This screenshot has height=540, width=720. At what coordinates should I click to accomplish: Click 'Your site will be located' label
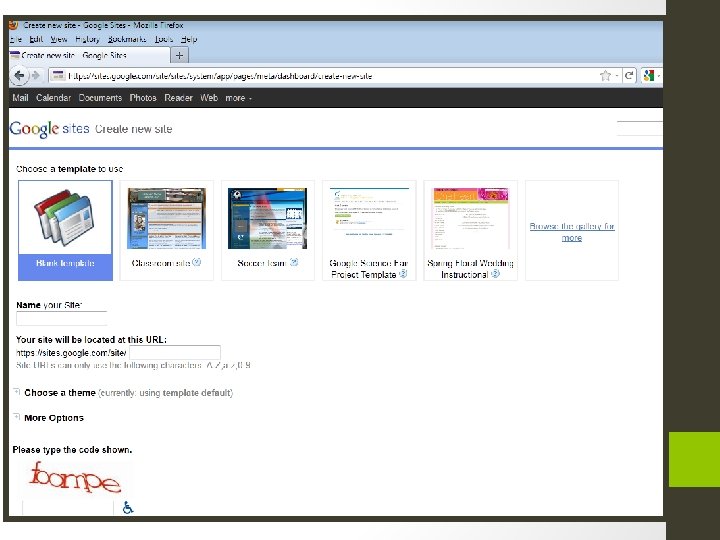91,340
